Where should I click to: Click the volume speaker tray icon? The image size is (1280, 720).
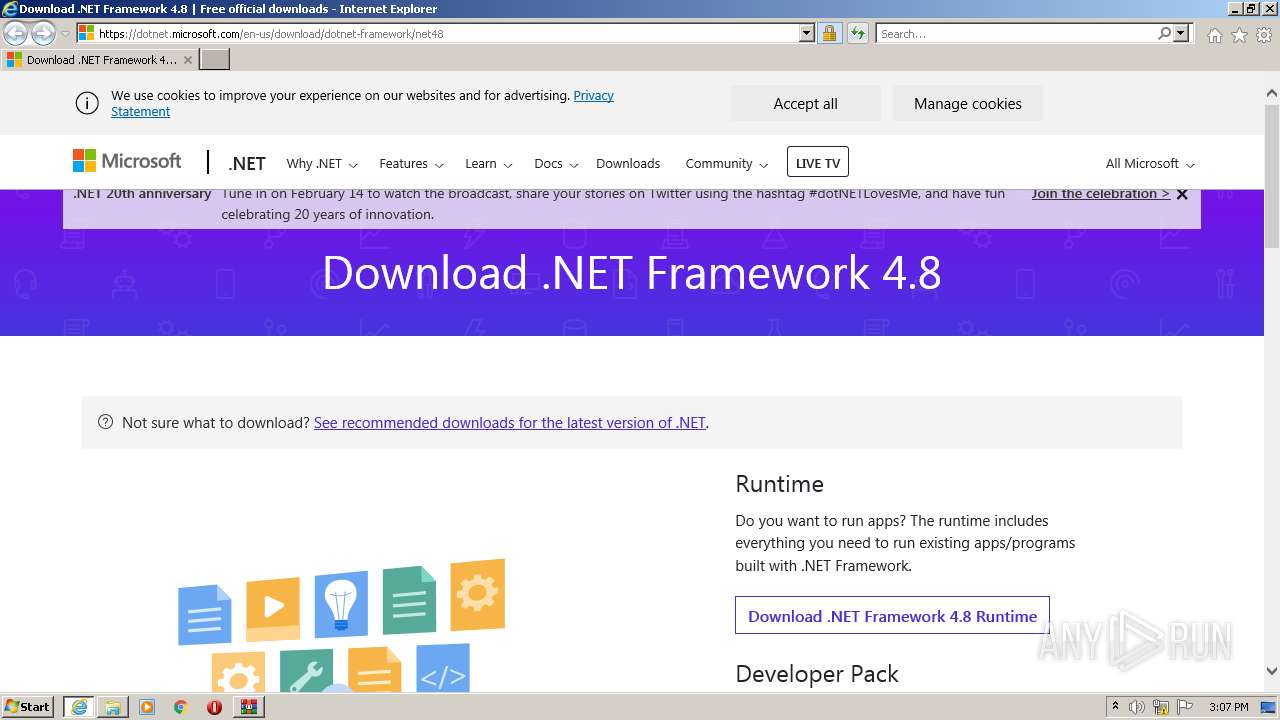point(1137,707)
